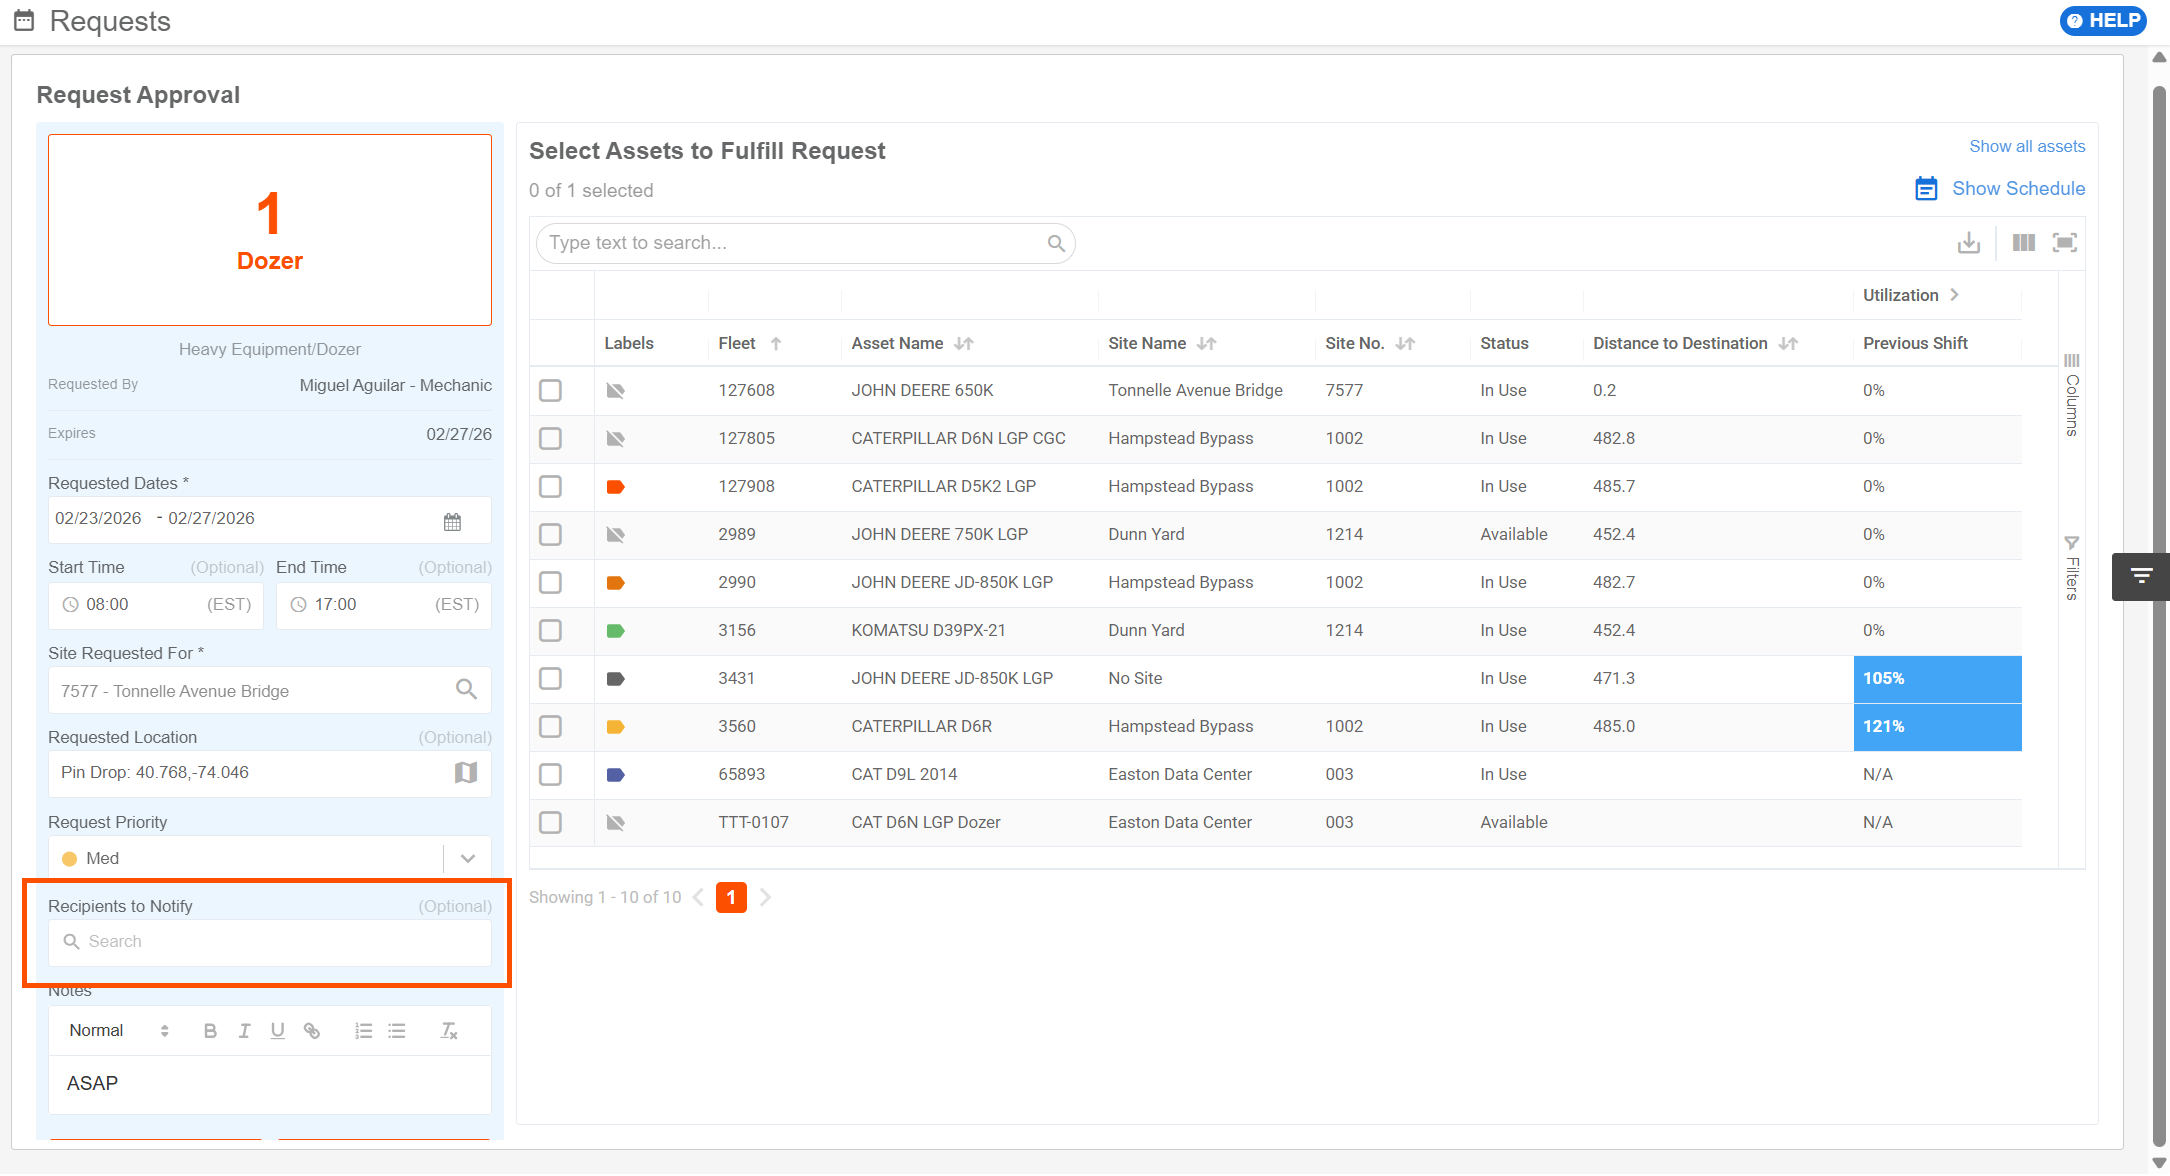Open the Columns side panel tab
The height and width of the screenshot is (1176, 2170).
tap(2072, 397)
